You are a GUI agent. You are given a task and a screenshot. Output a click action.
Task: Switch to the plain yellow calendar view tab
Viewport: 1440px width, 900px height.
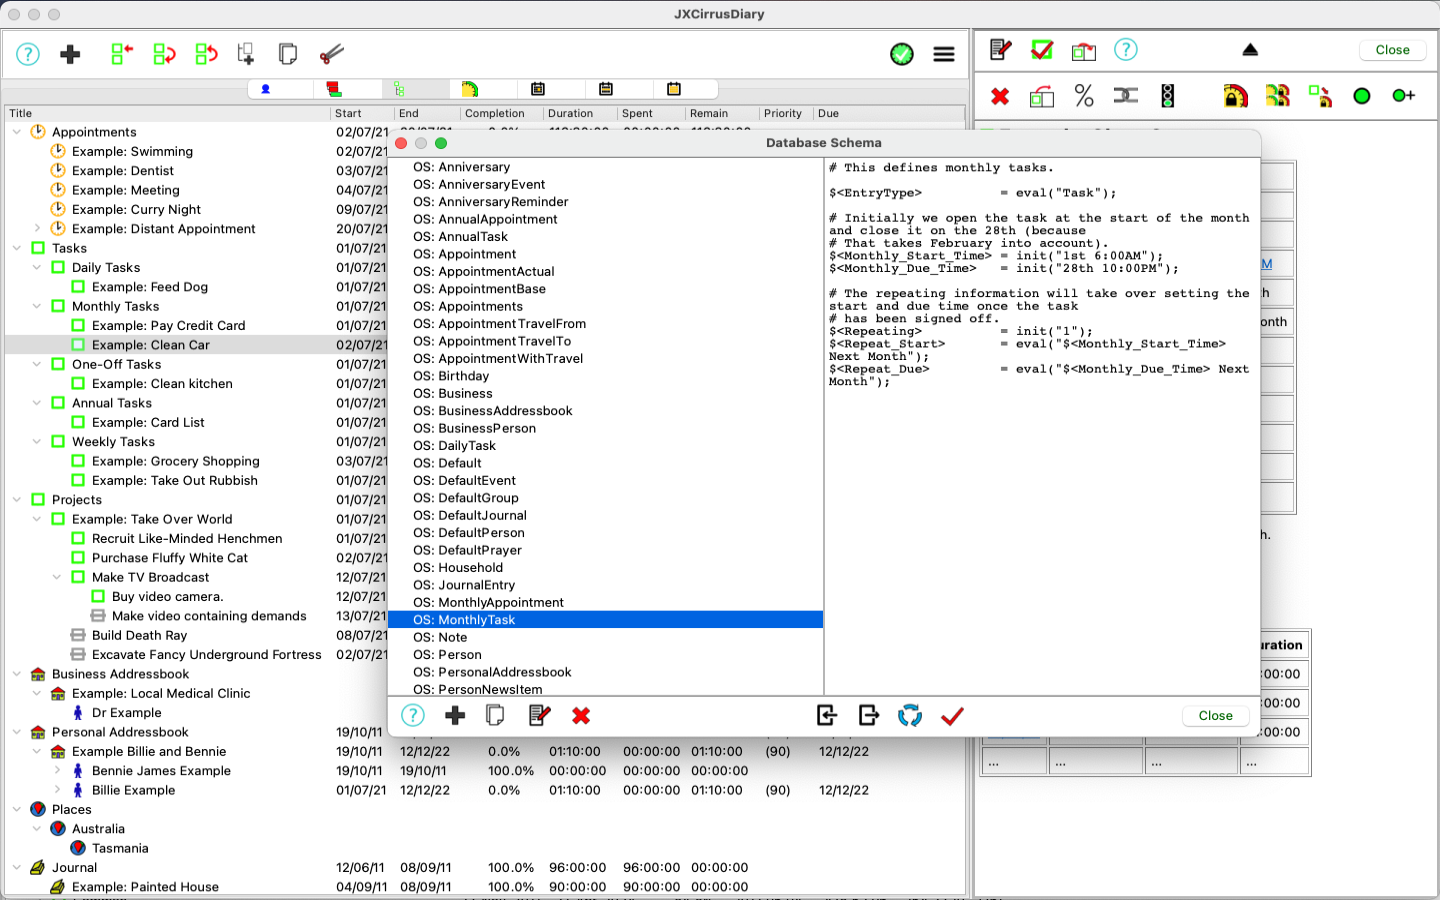click(x=674, y=89)
